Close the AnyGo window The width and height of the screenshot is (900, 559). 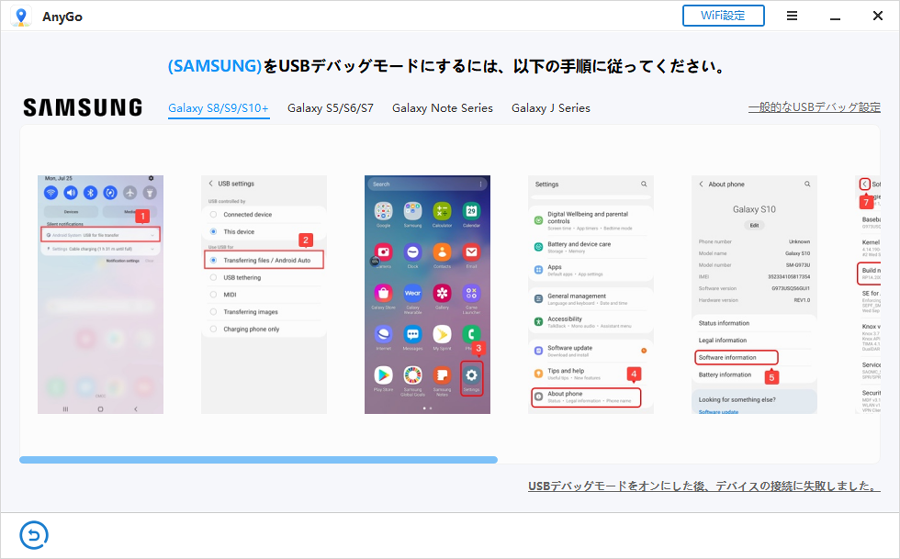878,15
